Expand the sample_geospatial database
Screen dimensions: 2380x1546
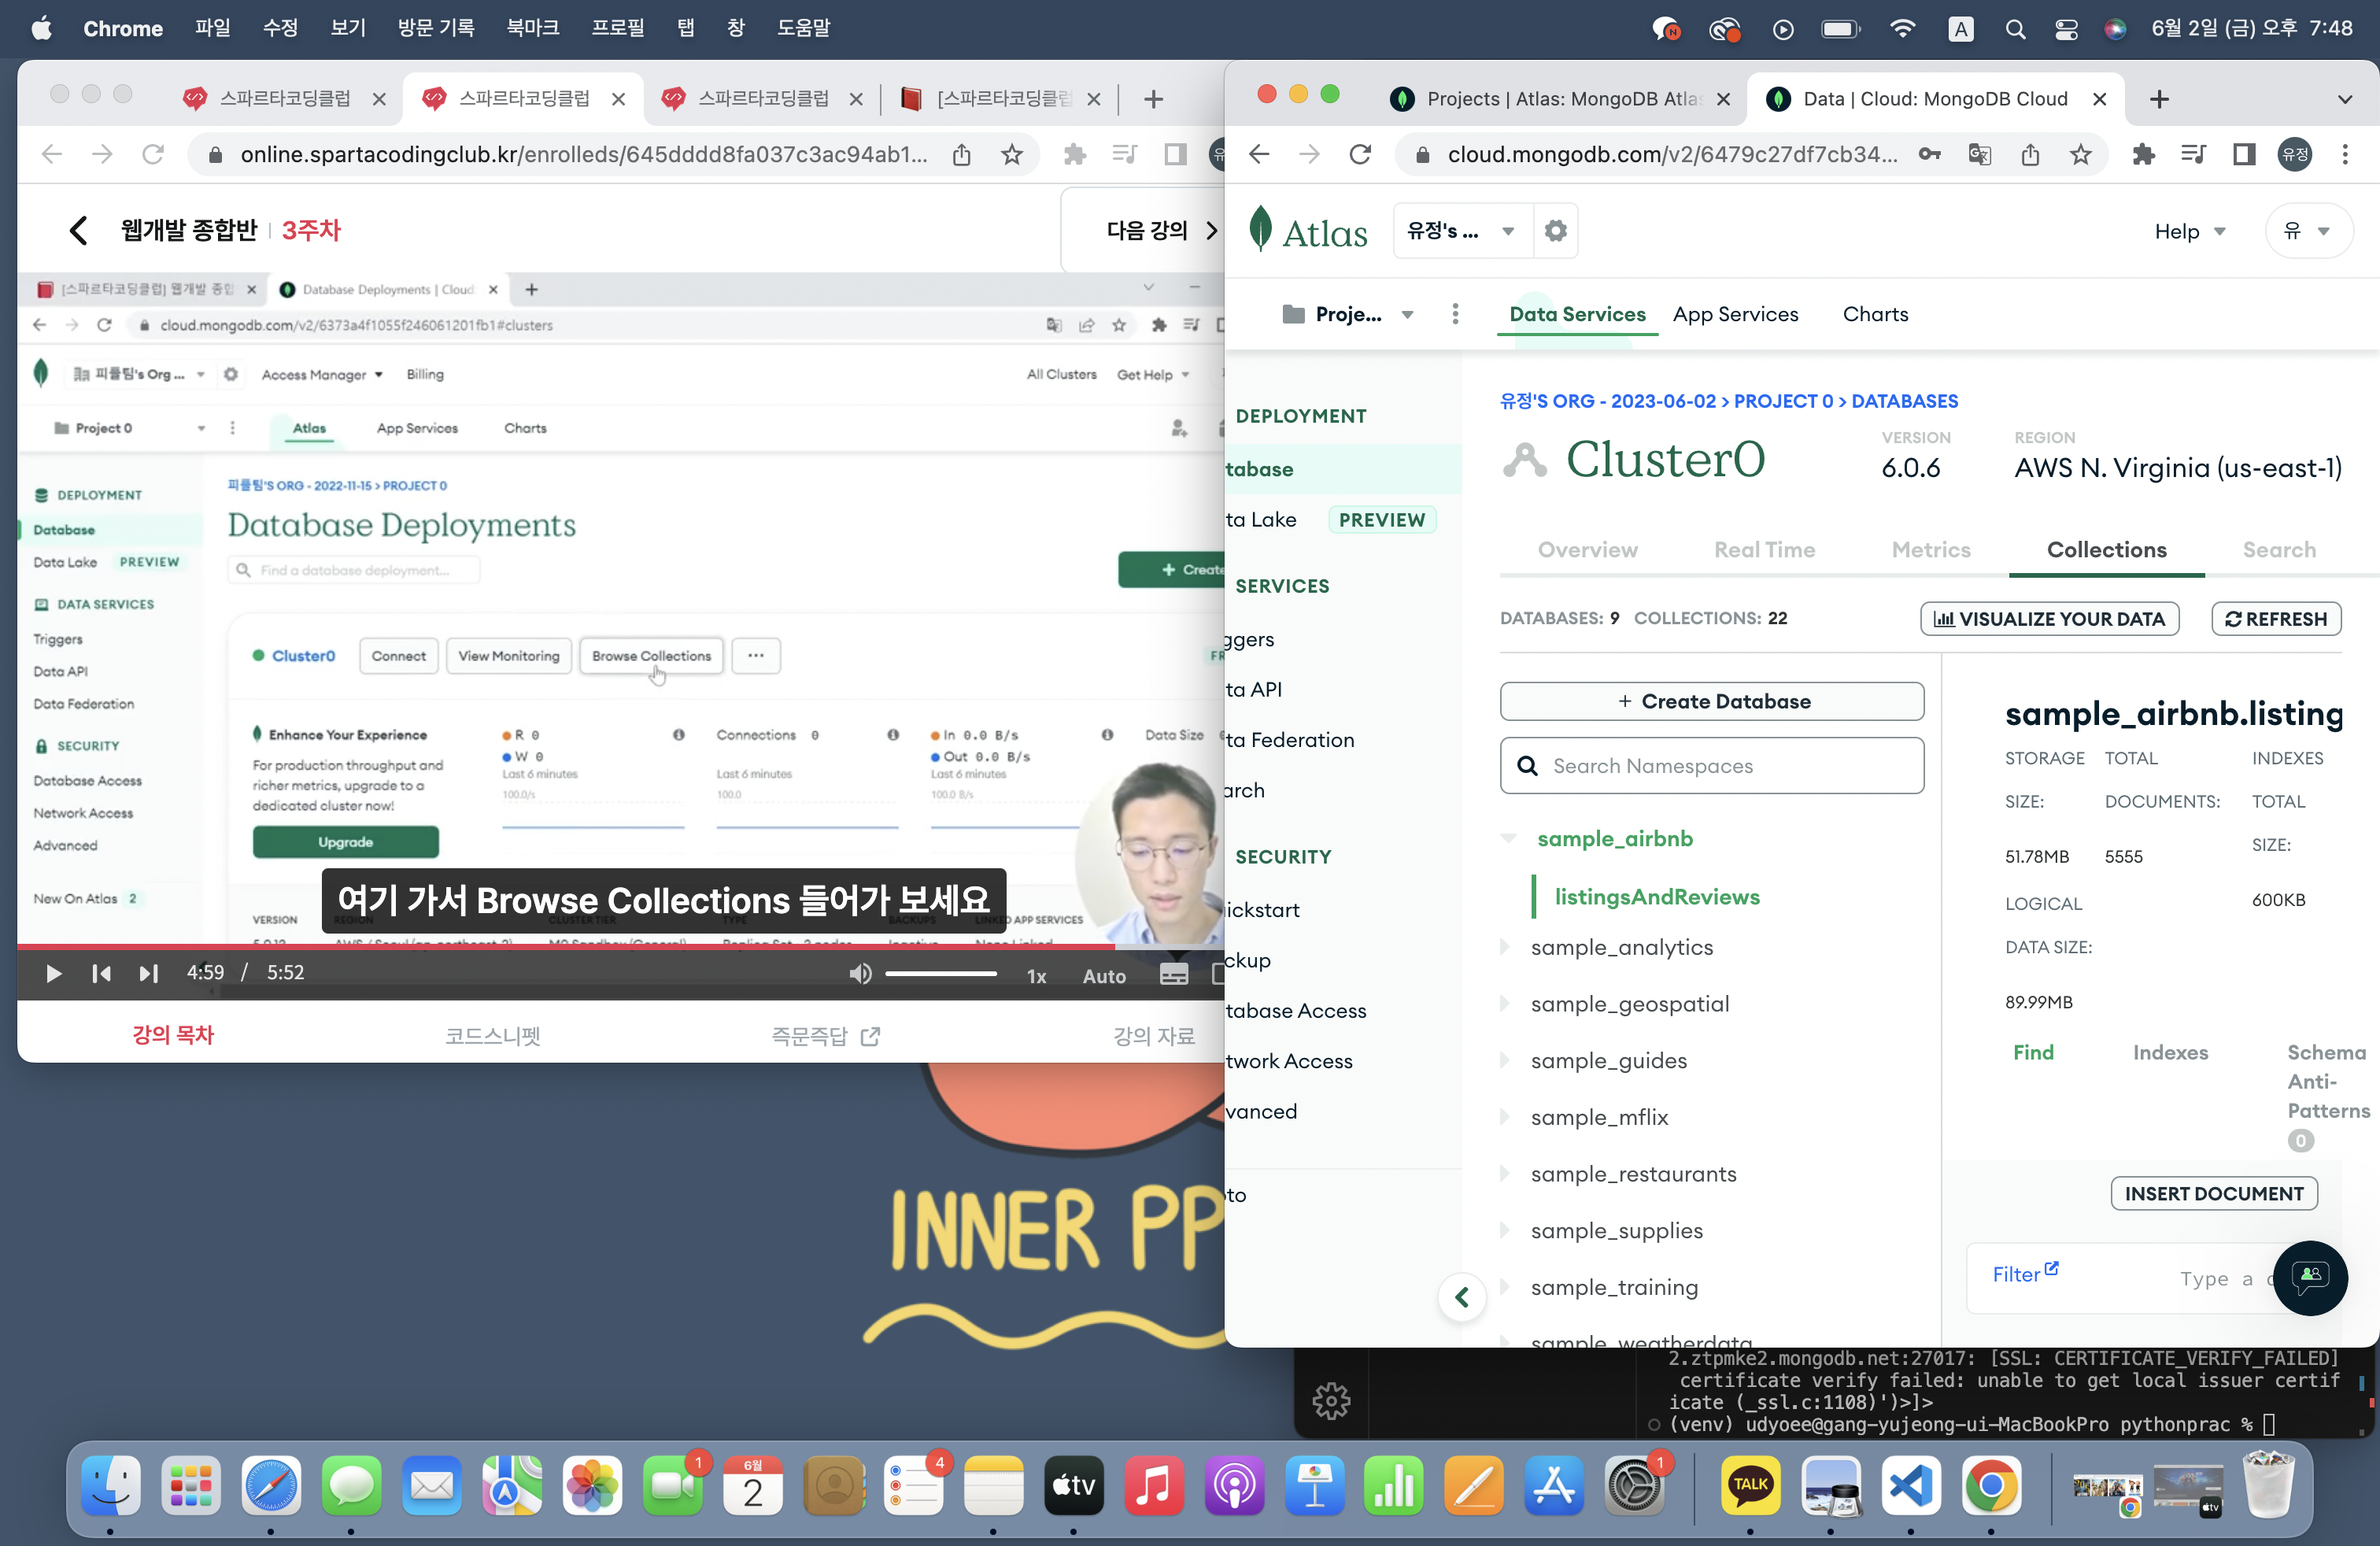pyautogui.click(x=1505, y=1003)
